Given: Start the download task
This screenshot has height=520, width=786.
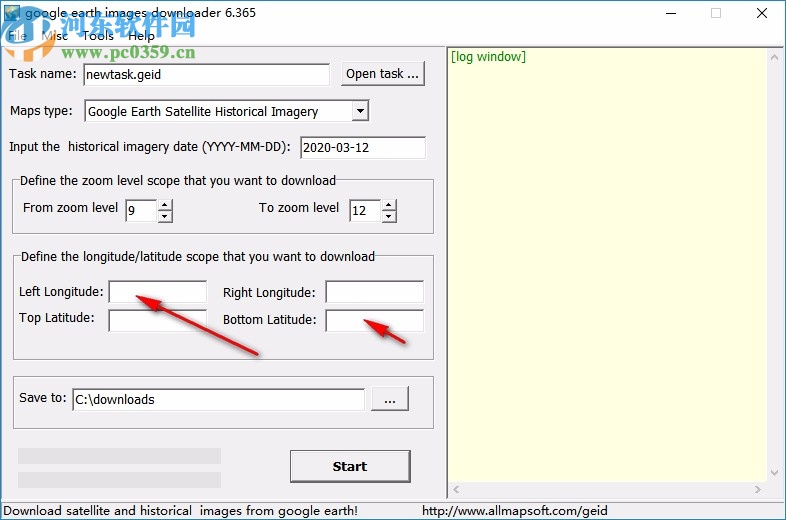Looking at the screenshot, I should pos(350,466).
